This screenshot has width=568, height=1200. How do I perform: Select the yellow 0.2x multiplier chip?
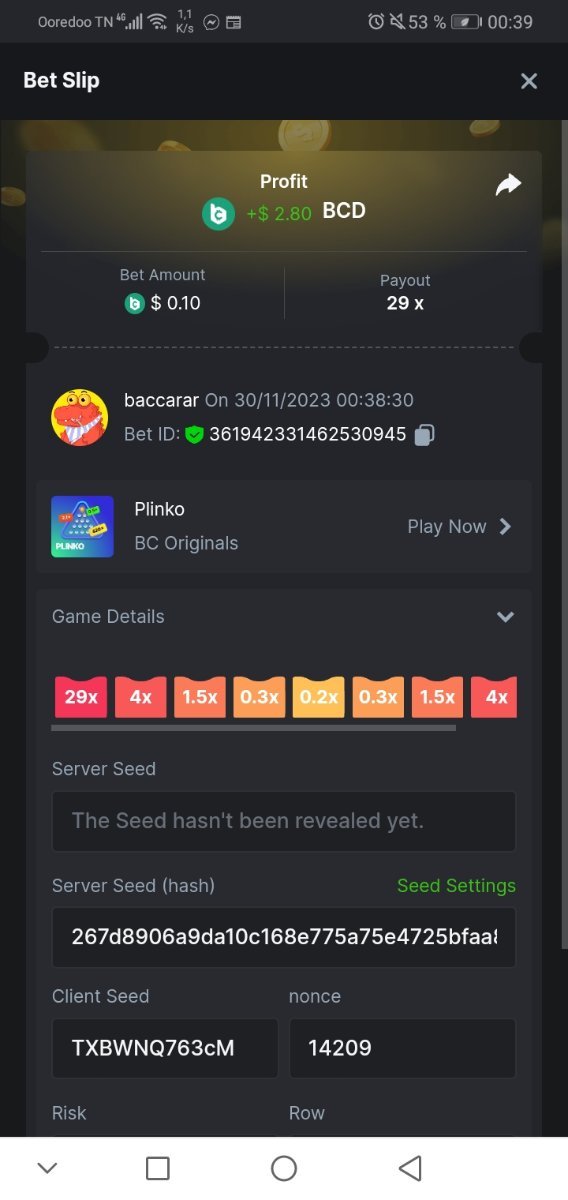(319, 697)
